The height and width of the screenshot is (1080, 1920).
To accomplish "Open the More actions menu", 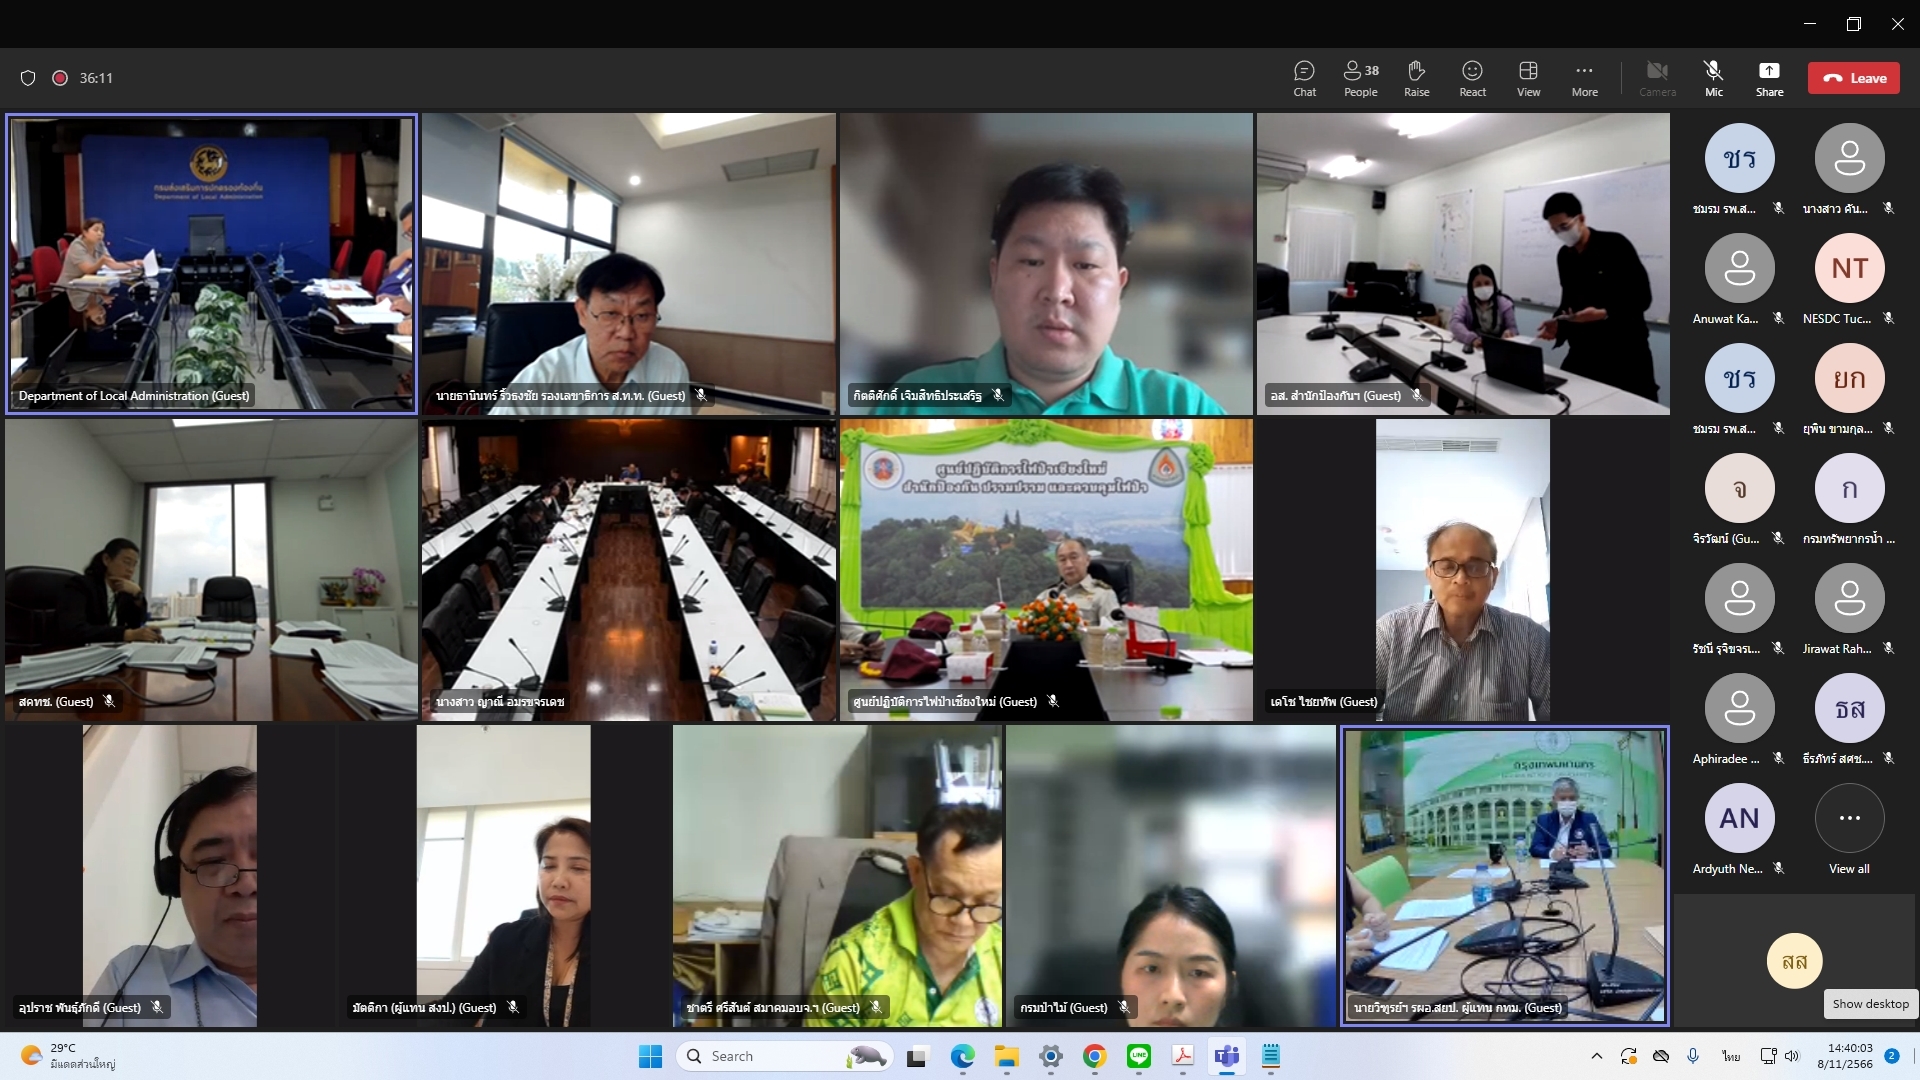I will [x=1584, y=78].
